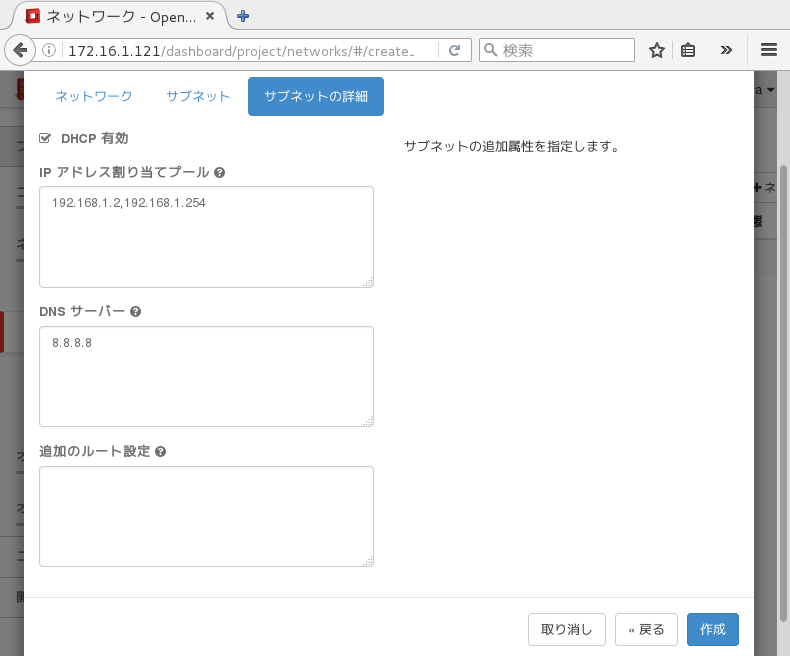Image resolution: width=790 pixels, height=656 pixels.
Task: Show help for IP アドレス割り当てプール
Action: (220, 173)
